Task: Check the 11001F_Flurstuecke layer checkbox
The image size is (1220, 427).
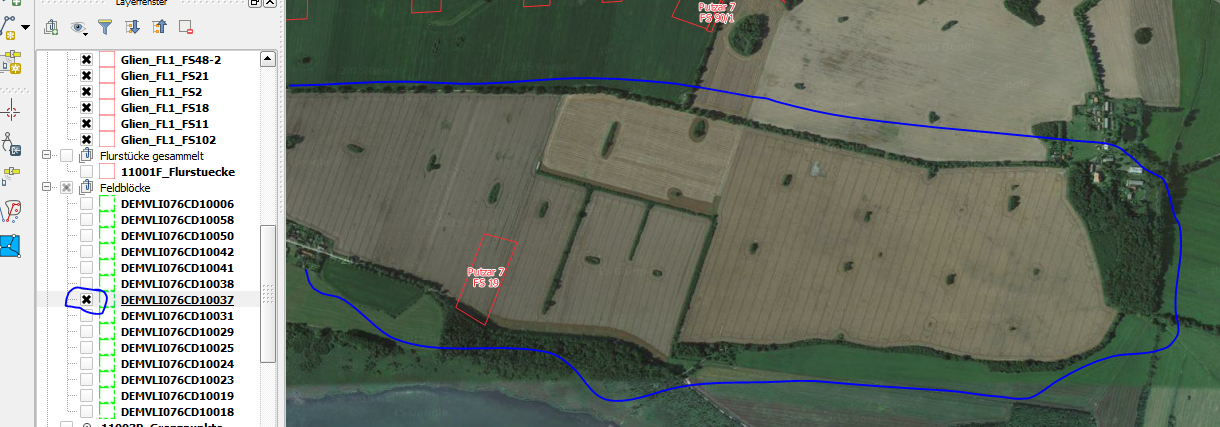Action: (86, 172)
